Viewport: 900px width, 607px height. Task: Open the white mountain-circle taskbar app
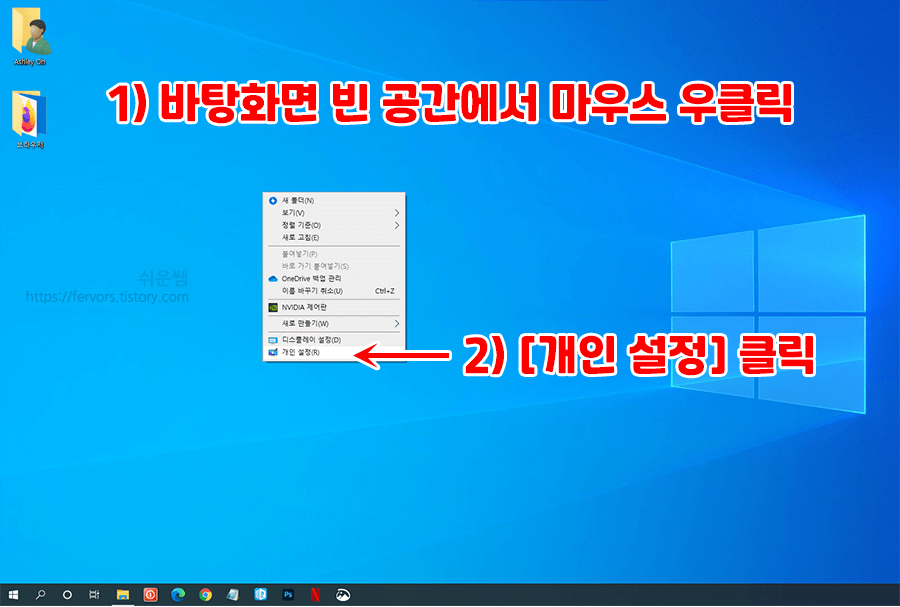(x=343, y=595)
